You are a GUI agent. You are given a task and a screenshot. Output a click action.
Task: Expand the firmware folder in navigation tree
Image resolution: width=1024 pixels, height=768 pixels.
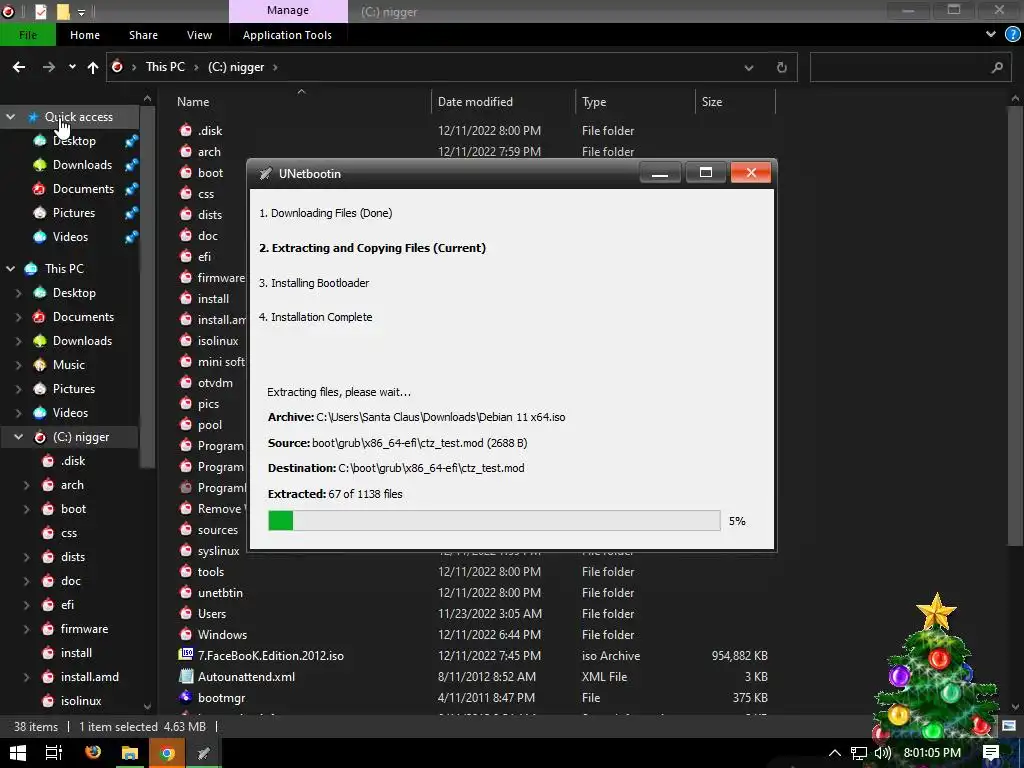(26, 630)
